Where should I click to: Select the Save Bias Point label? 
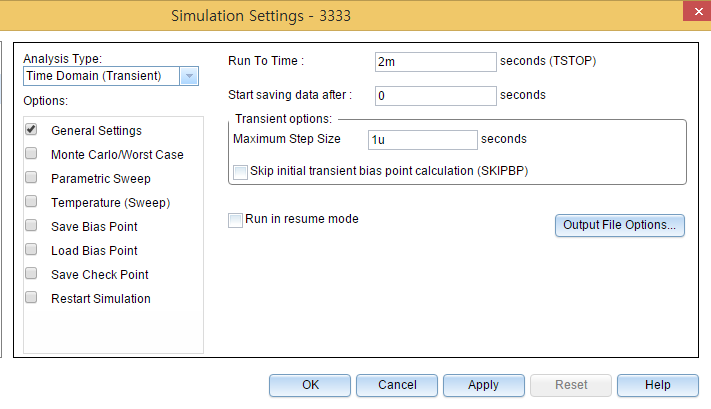point(94,227)
